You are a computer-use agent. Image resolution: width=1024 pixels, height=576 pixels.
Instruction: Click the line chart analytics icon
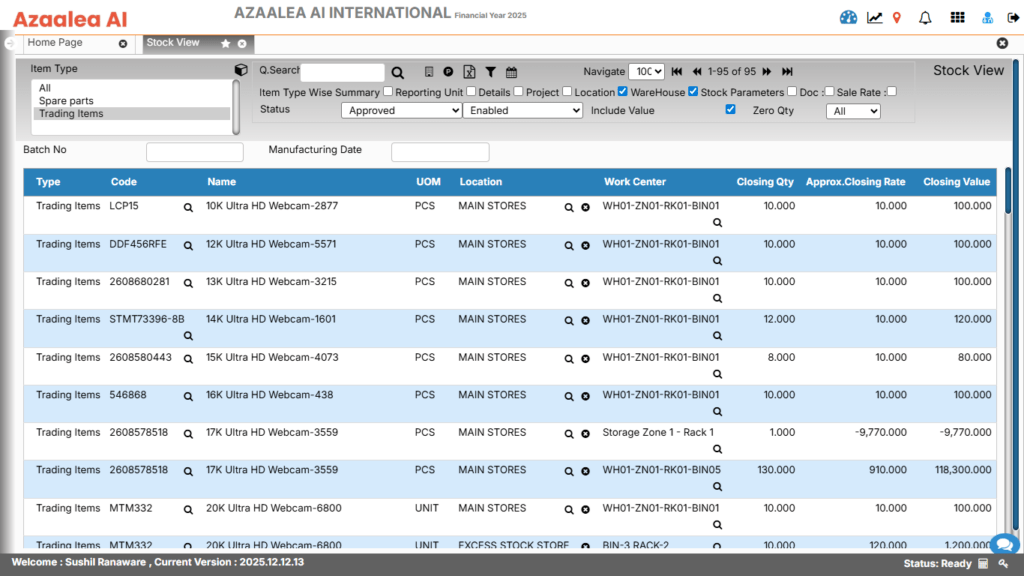click(874, 17)
